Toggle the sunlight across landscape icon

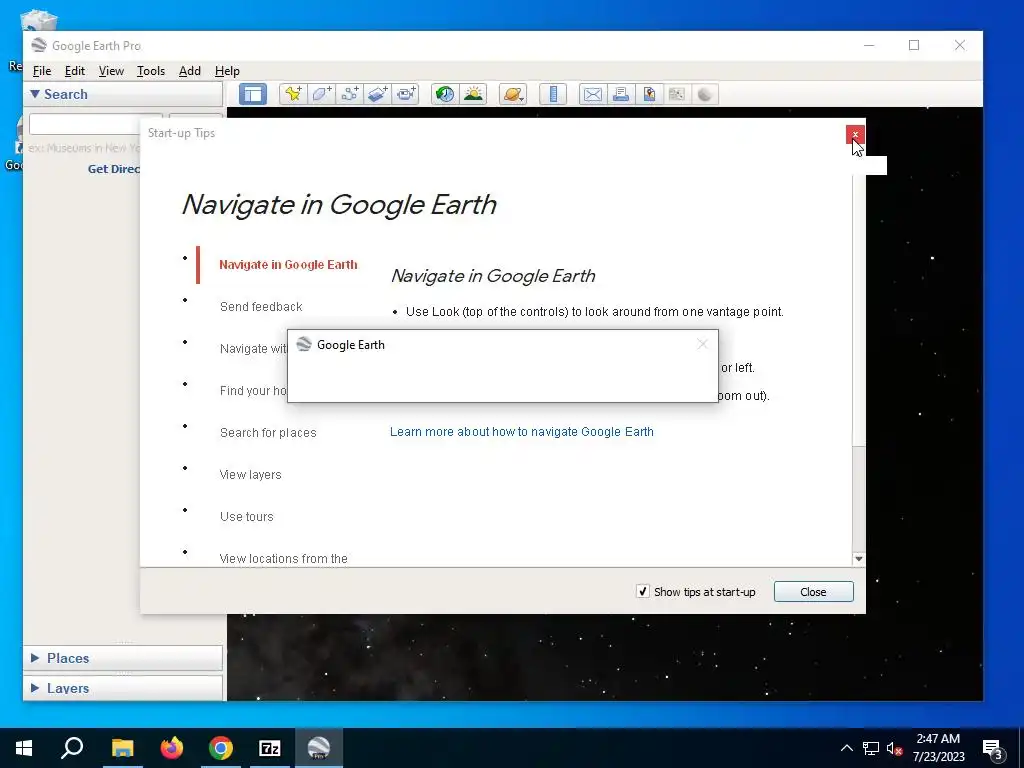pyautogui.click(x=473, y=94)
